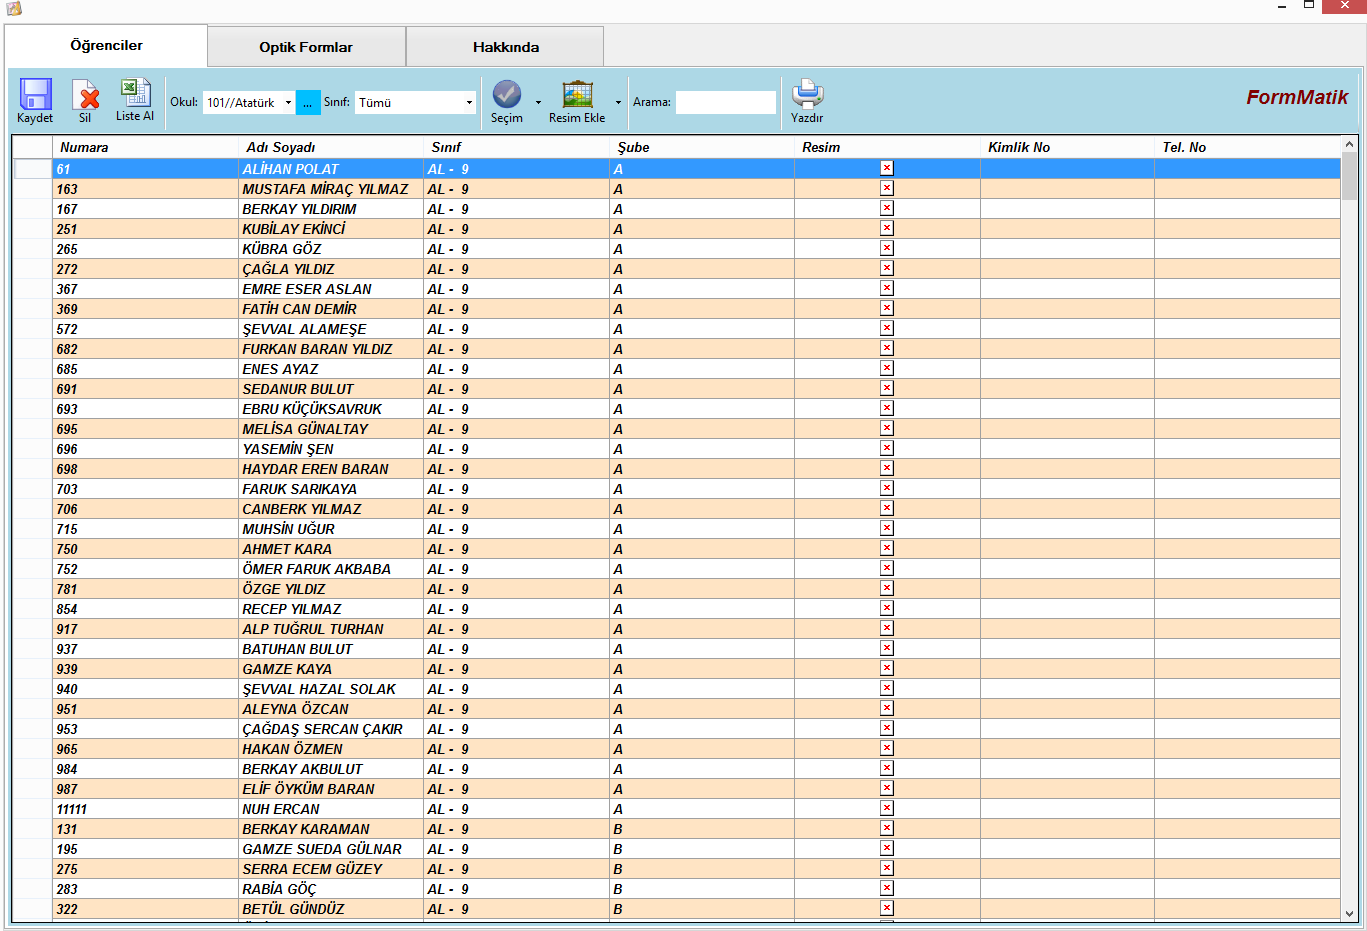Click the blue ellipsis button beside Okul
Viewport: 1367px width, 931px height.
308,103
